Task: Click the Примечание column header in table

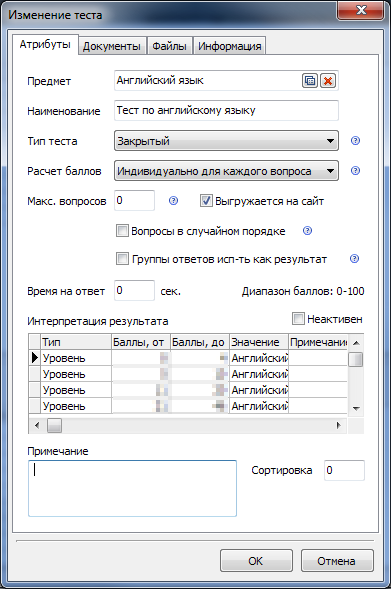Action: 318,342
